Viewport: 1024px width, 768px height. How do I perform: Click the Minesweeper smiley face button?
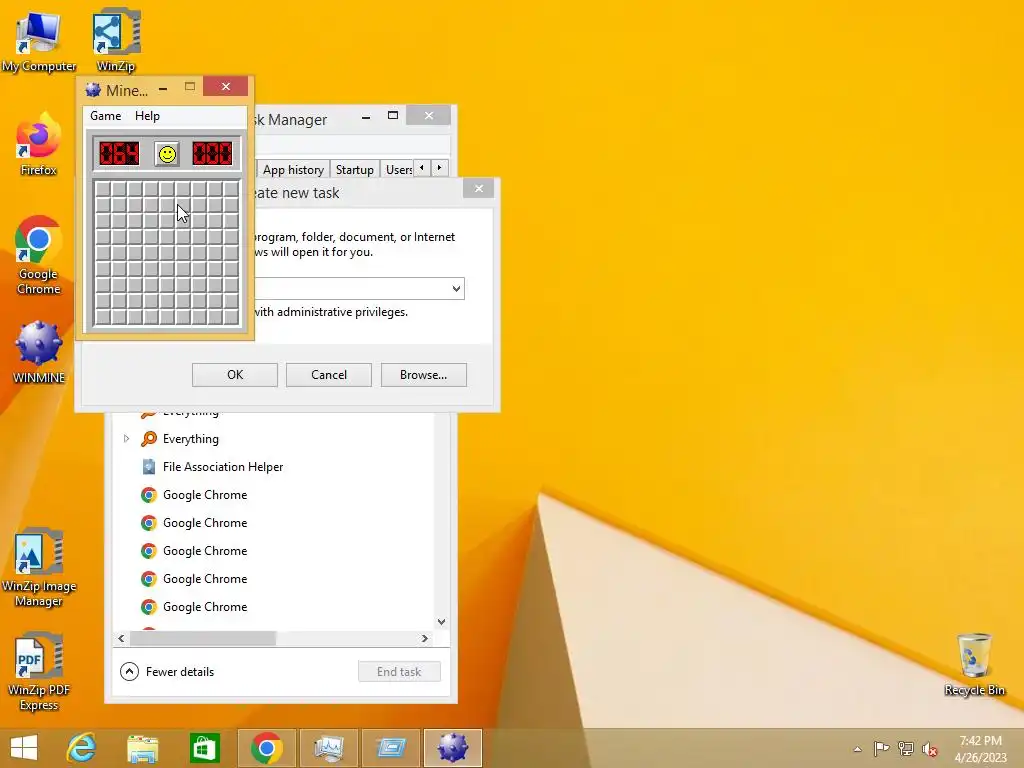pos(167,154)
